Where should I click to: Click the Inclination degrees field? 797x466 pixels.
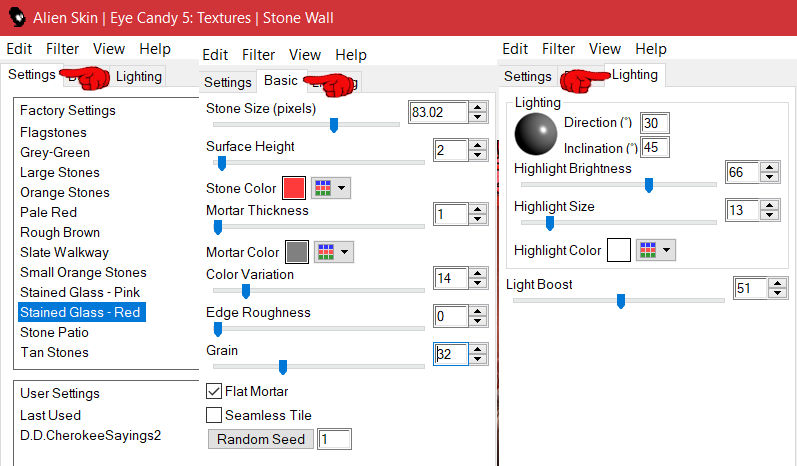coord(654,147)
